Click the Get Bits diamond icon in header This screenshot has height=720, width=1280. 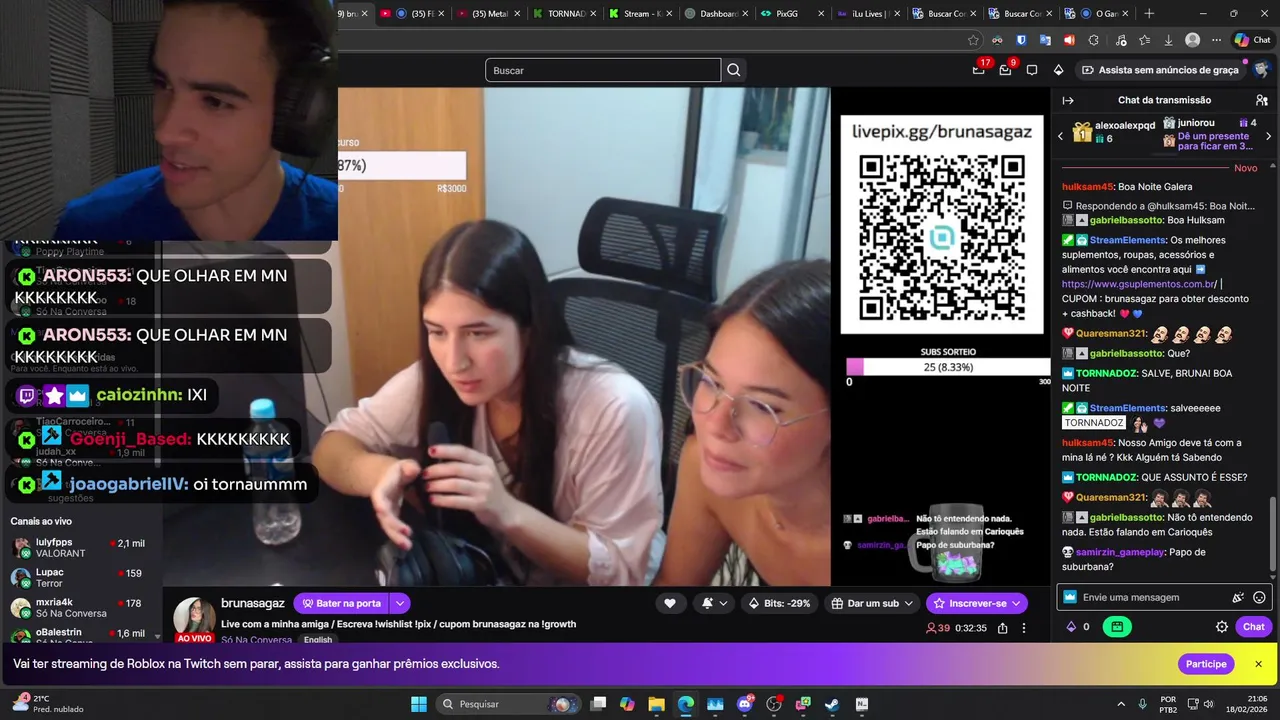1058,70
